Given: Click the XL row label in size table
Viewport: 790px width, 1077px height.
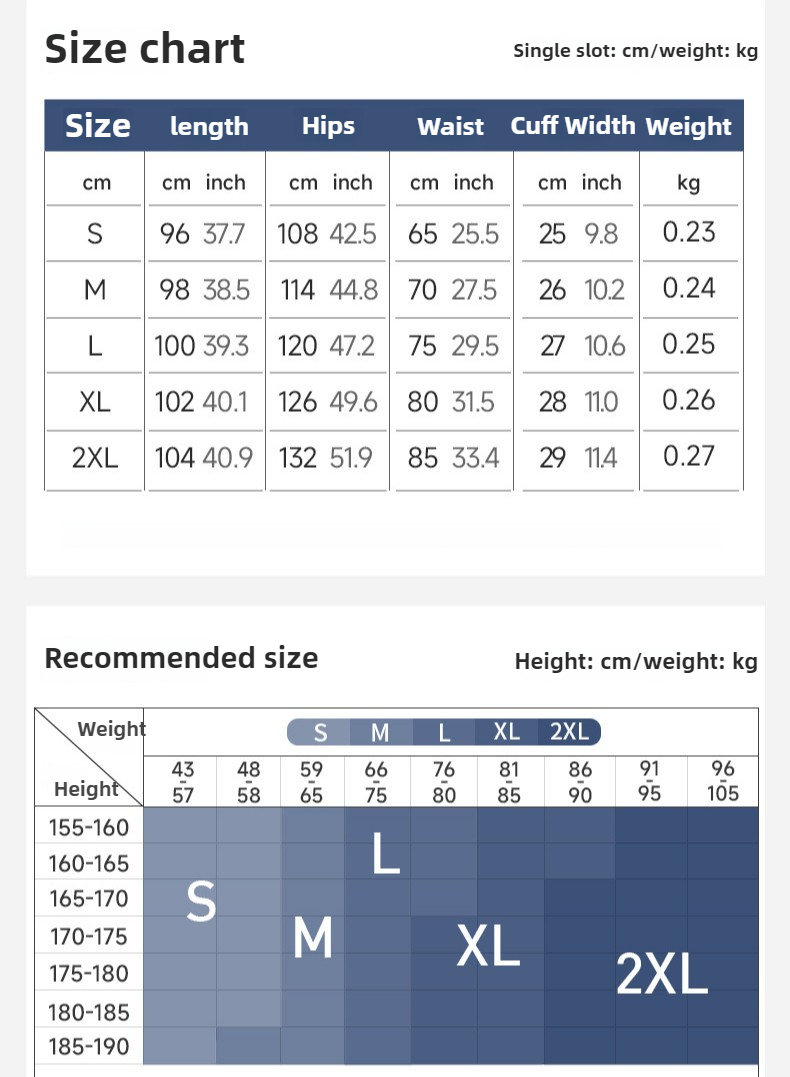Looking at the screenshot, I should click(x=95, y=402).
